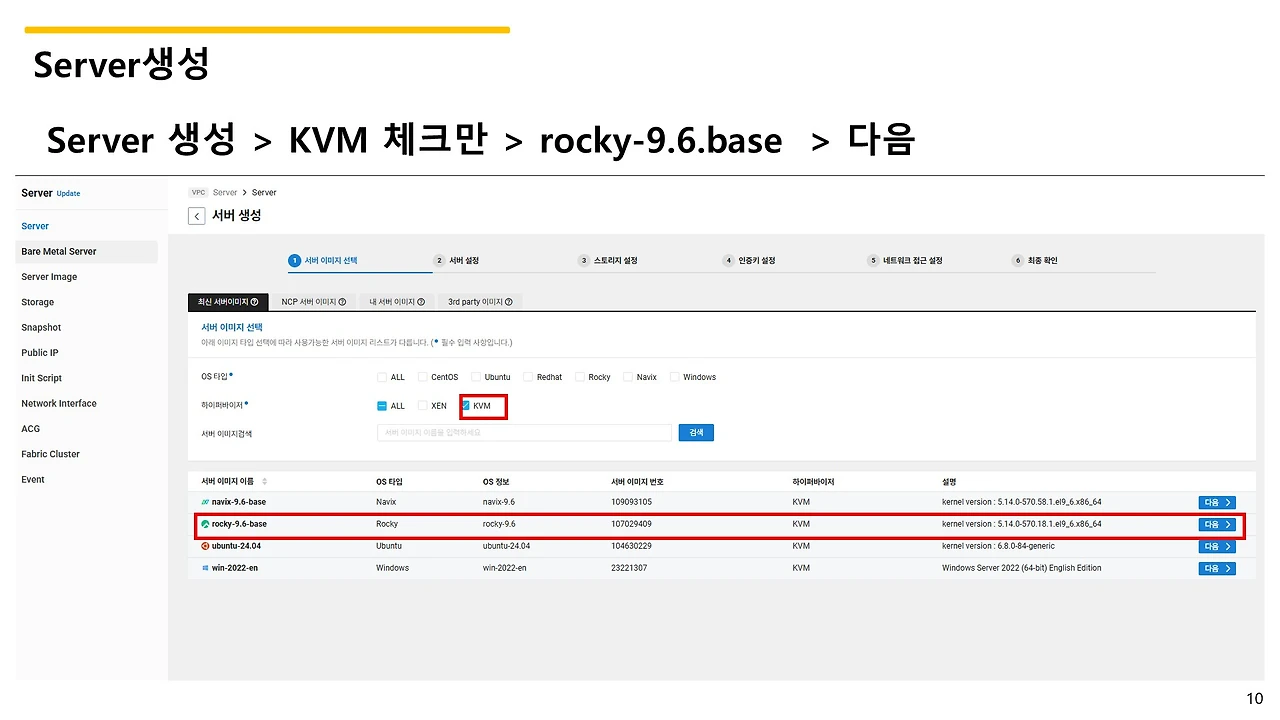Screen dimensions: 1280x720
Task: Select step 6 최종 확인
Action: [1035, 261]
